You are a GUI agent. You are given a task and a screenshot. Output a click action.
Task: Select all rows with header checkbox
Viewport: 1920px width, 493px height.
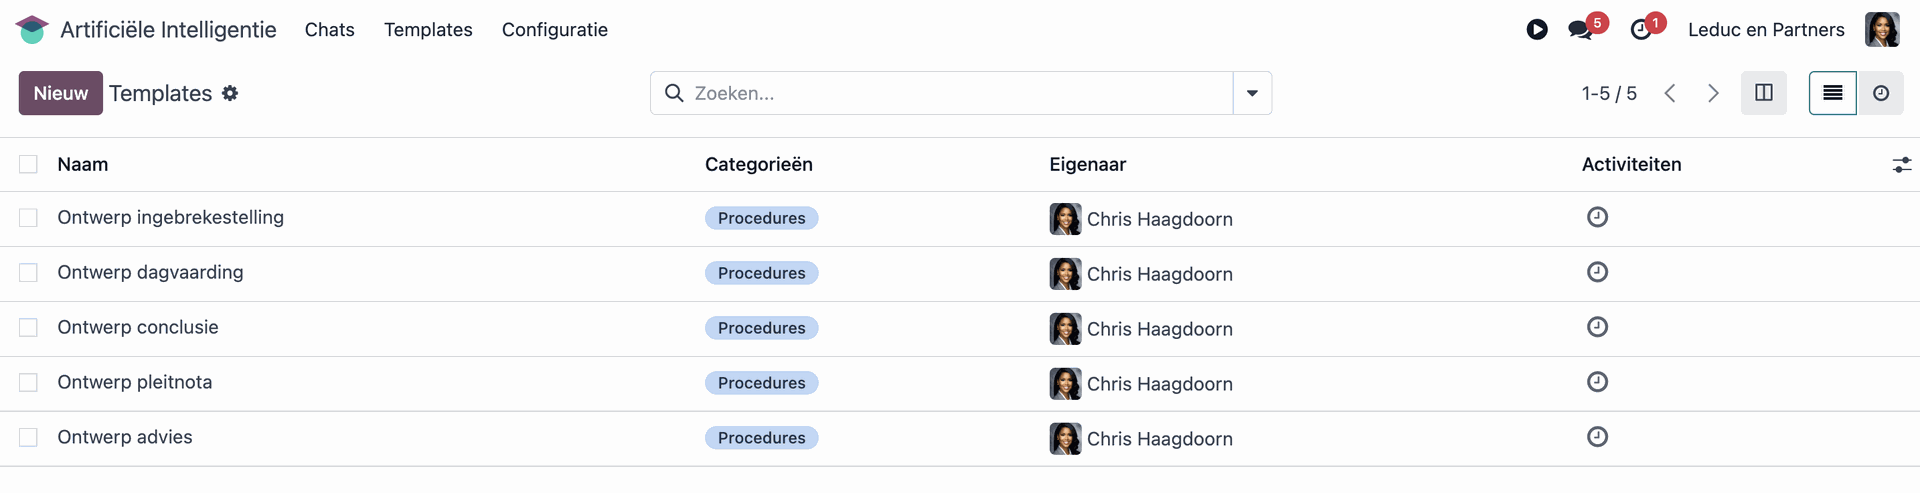pos(28,164)
